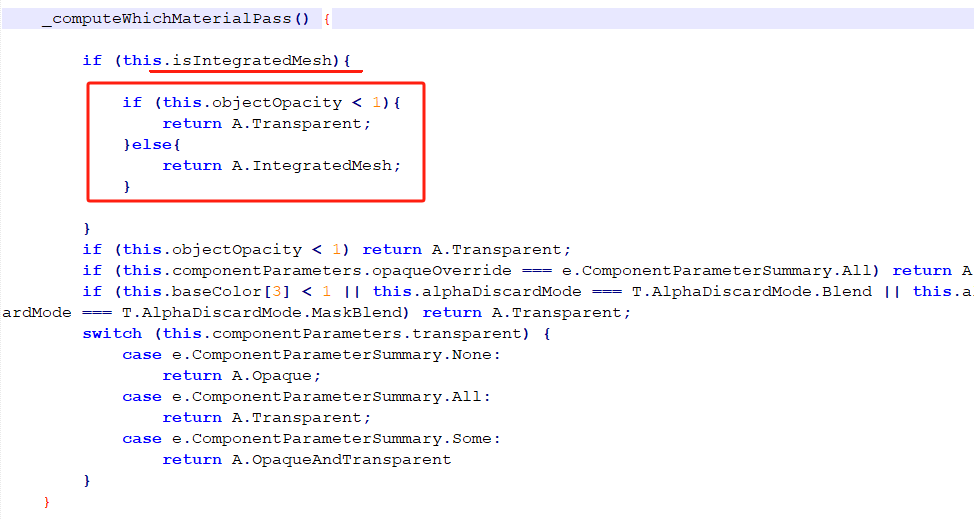Click the 'switch' keyword line
This screenshot has height=519, width=974.
316,334
